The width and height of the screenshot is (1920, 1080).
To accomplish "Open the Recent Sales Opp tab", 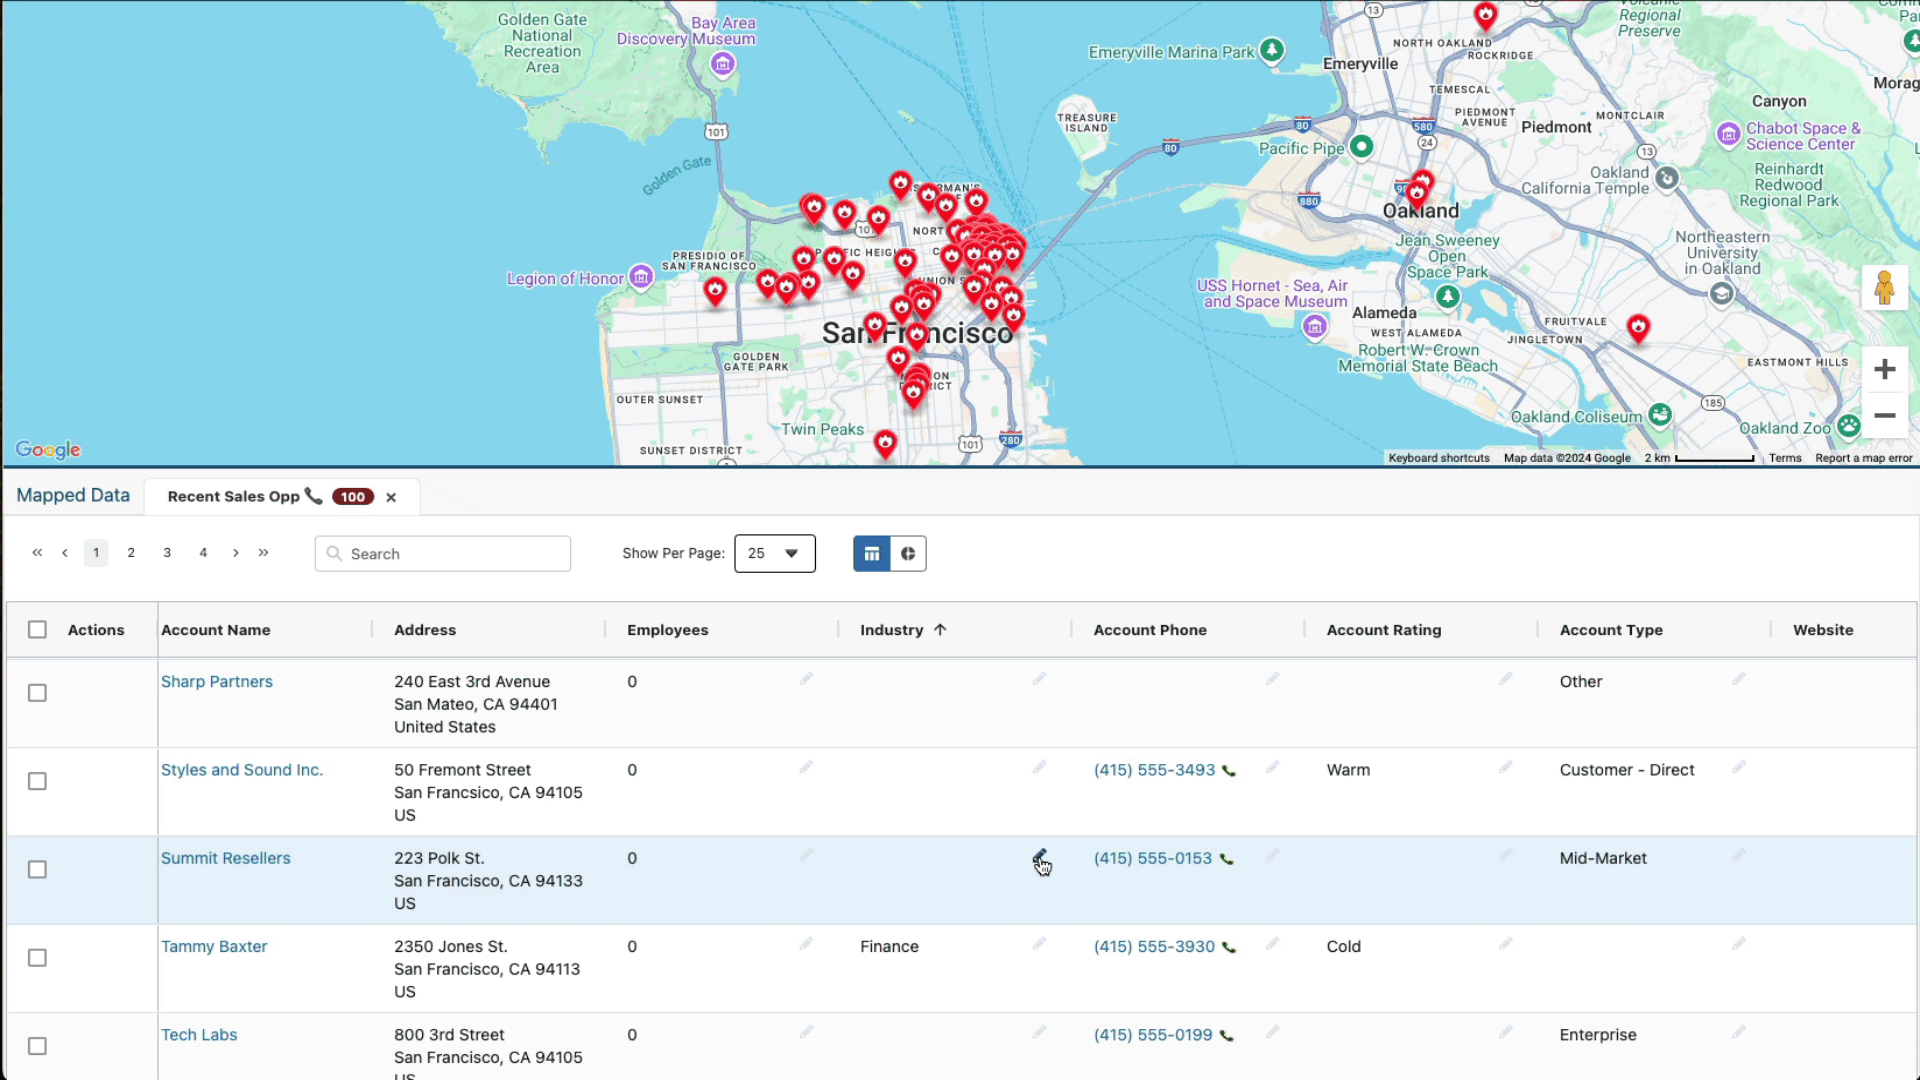I will click(234, 497).
